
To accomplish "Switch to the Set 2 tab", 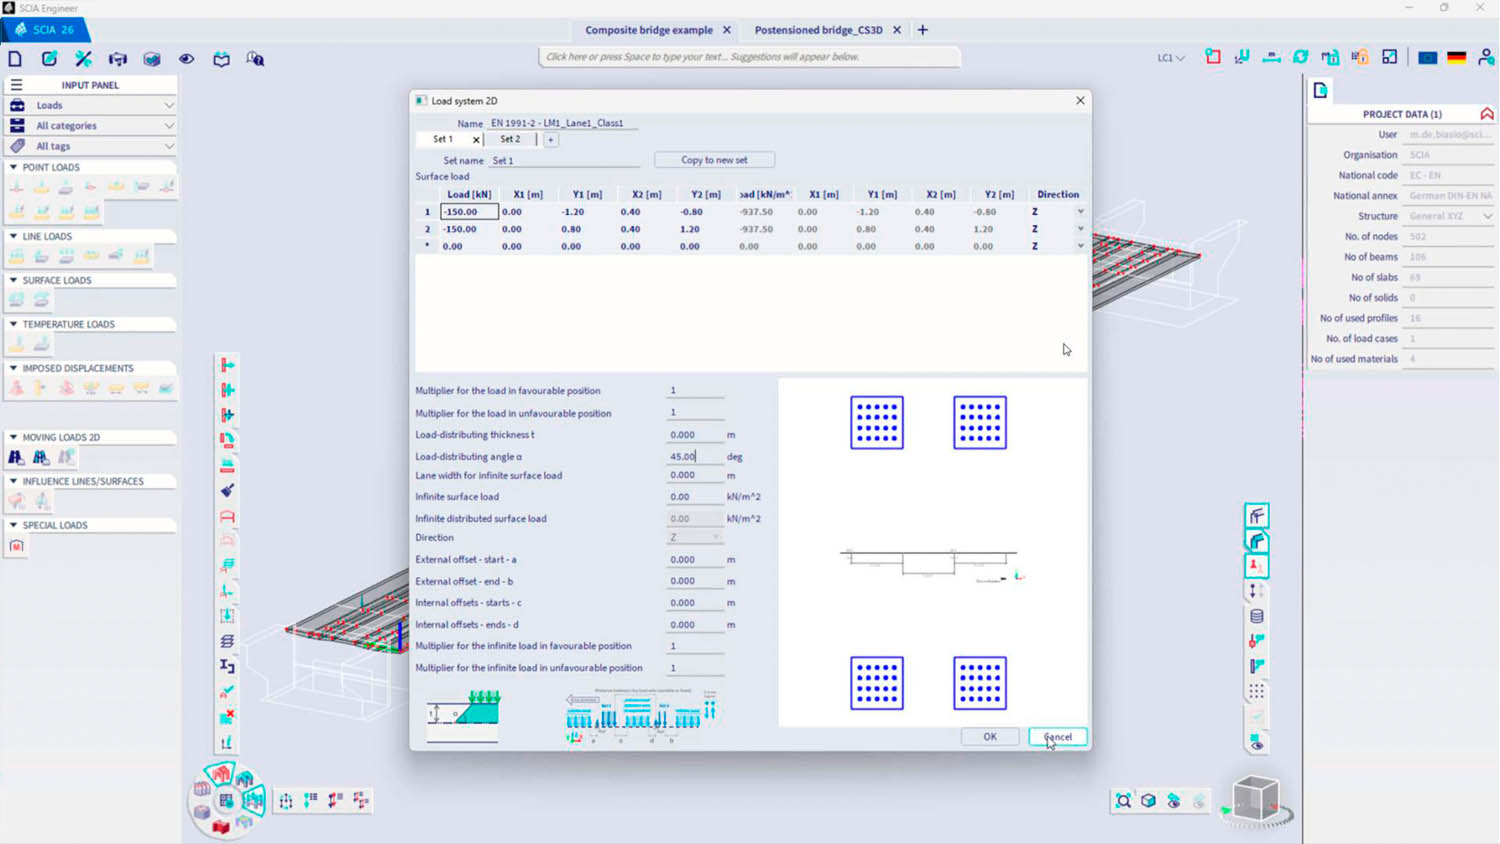I will point(510,139).
